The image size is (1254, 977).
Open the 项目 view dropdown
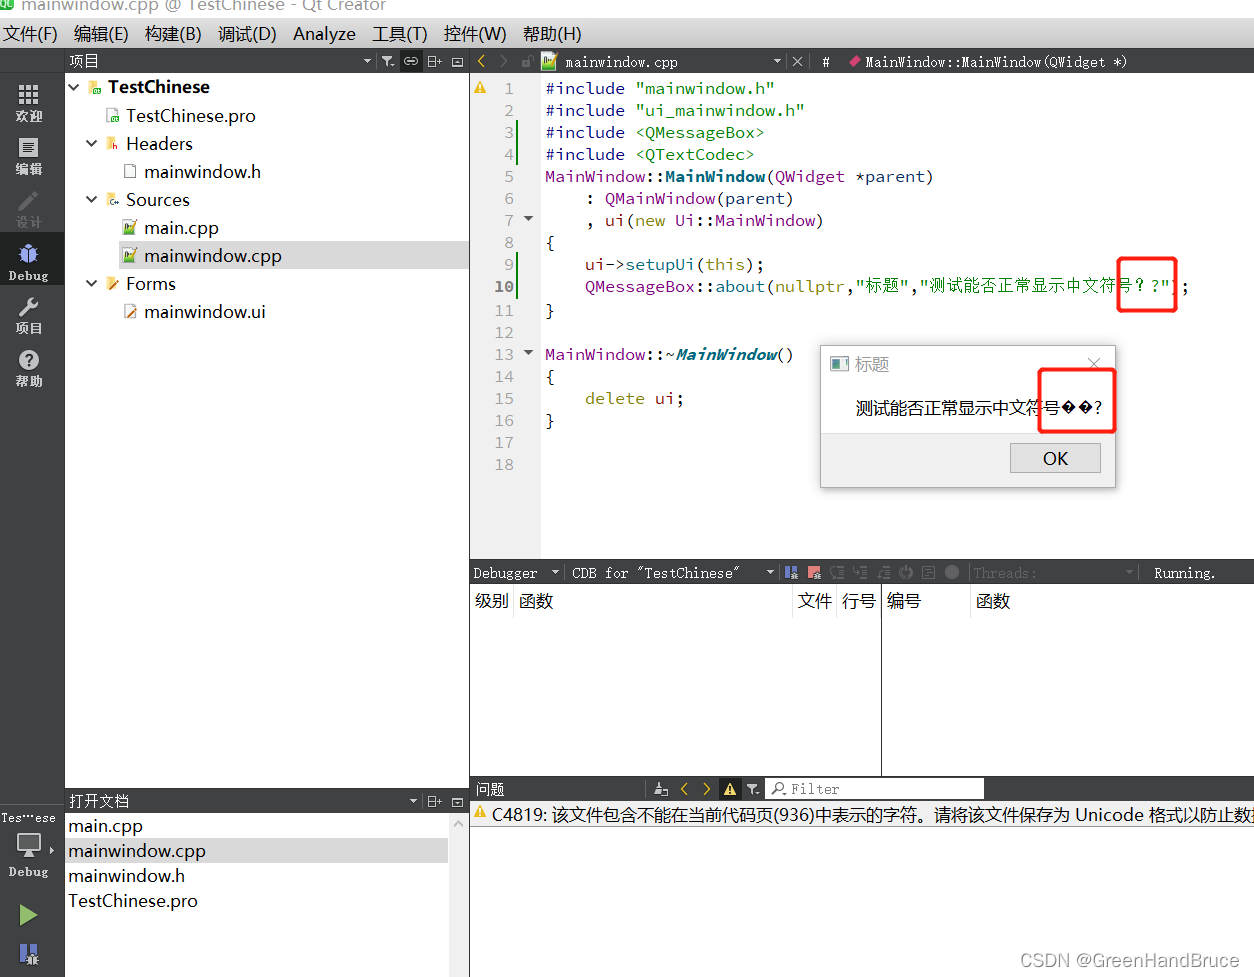[367, 61]
